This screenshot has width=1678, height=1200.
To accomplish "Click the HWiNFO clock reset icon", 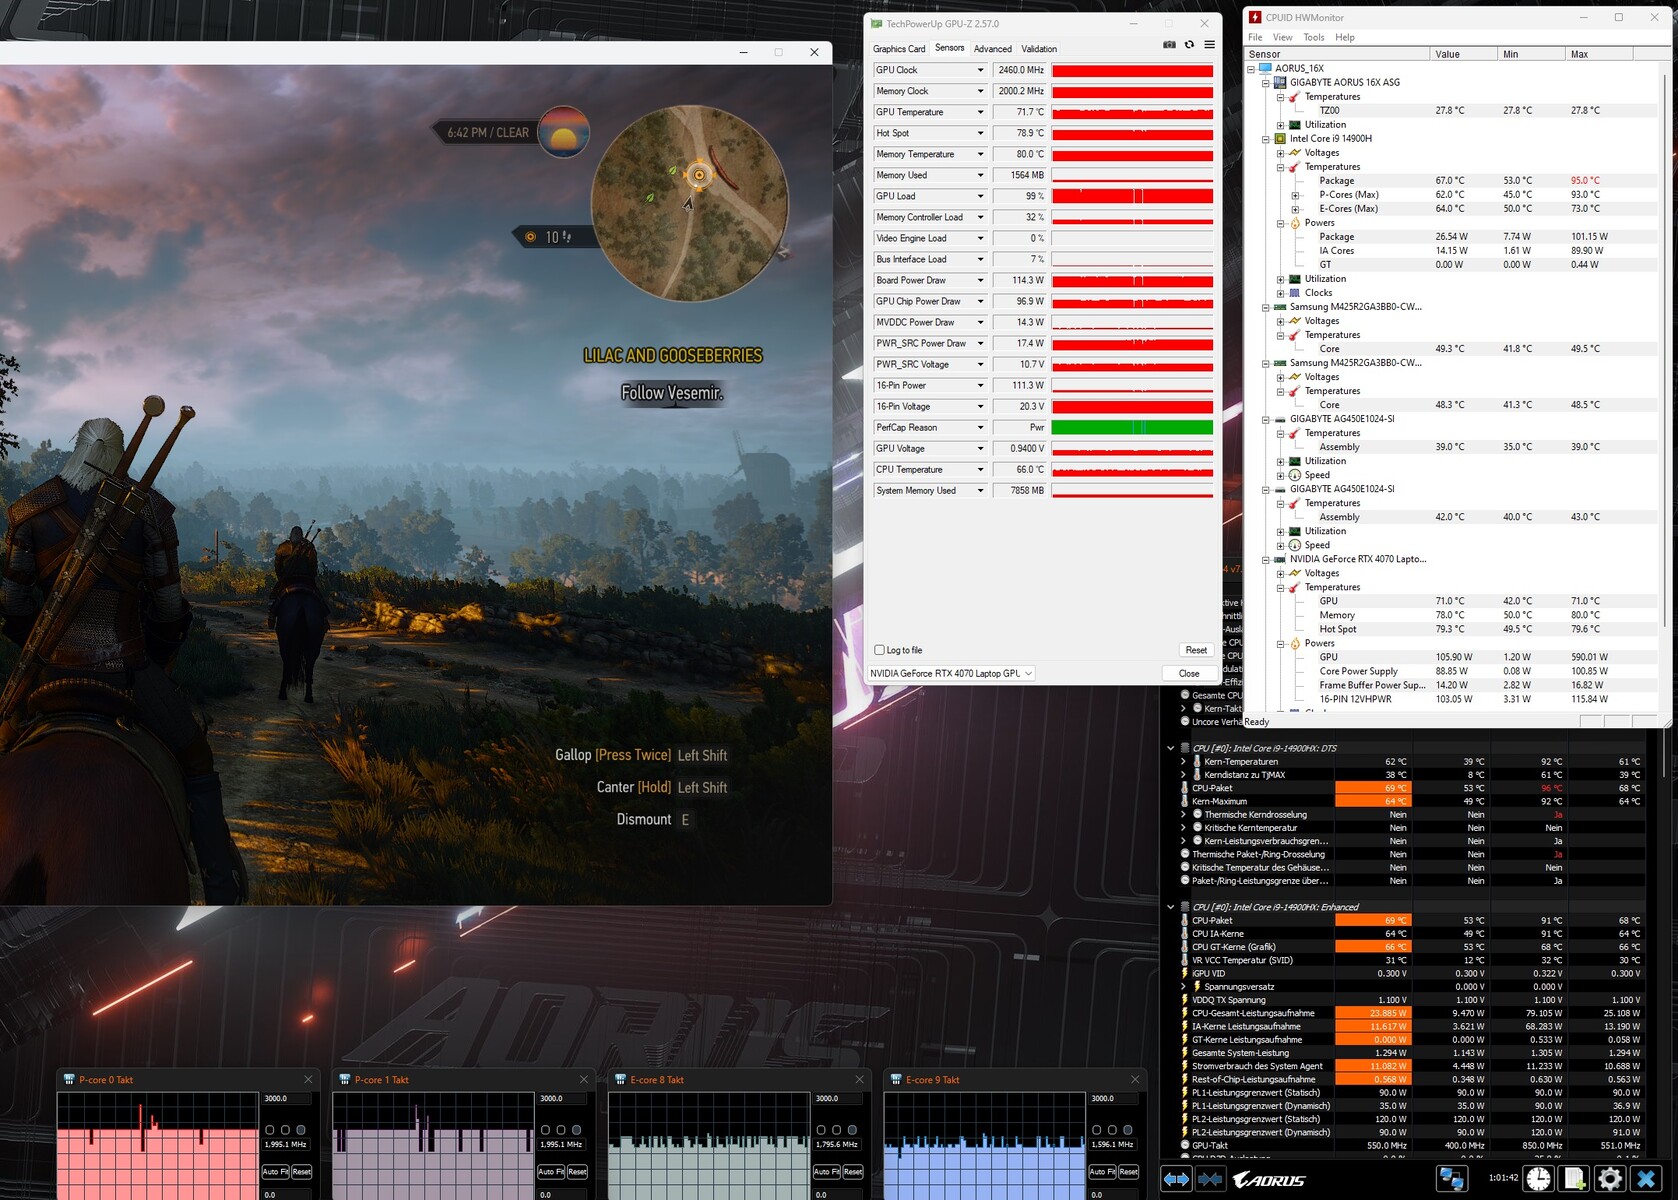I will pyautogui.click(x=1538, y=1180).
